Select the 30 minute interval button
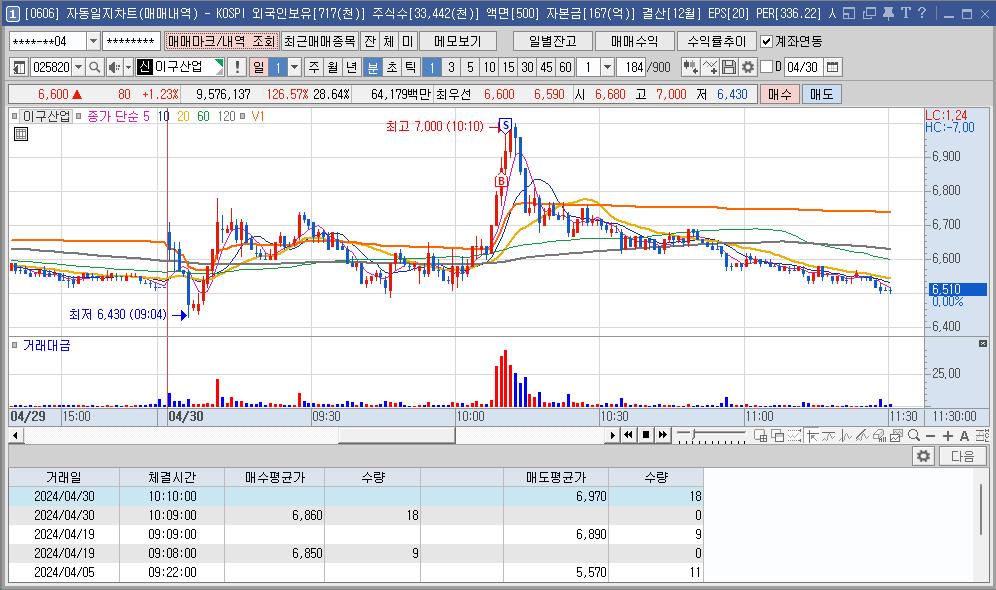 coord(527,67)
